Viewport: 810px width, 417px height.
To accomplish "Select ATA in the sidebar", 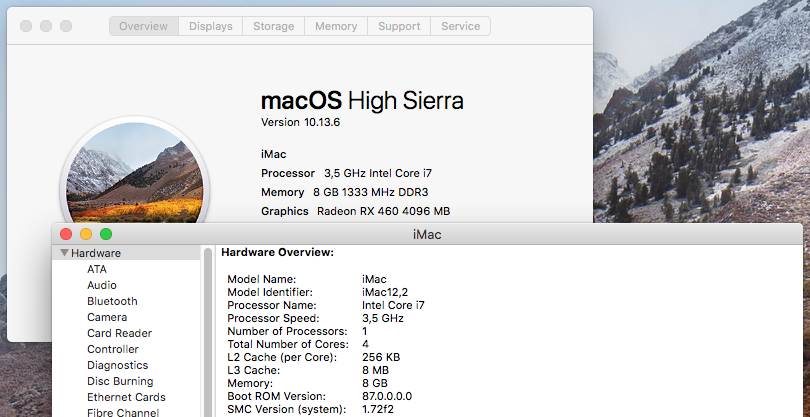I will (x=97, y=269).
